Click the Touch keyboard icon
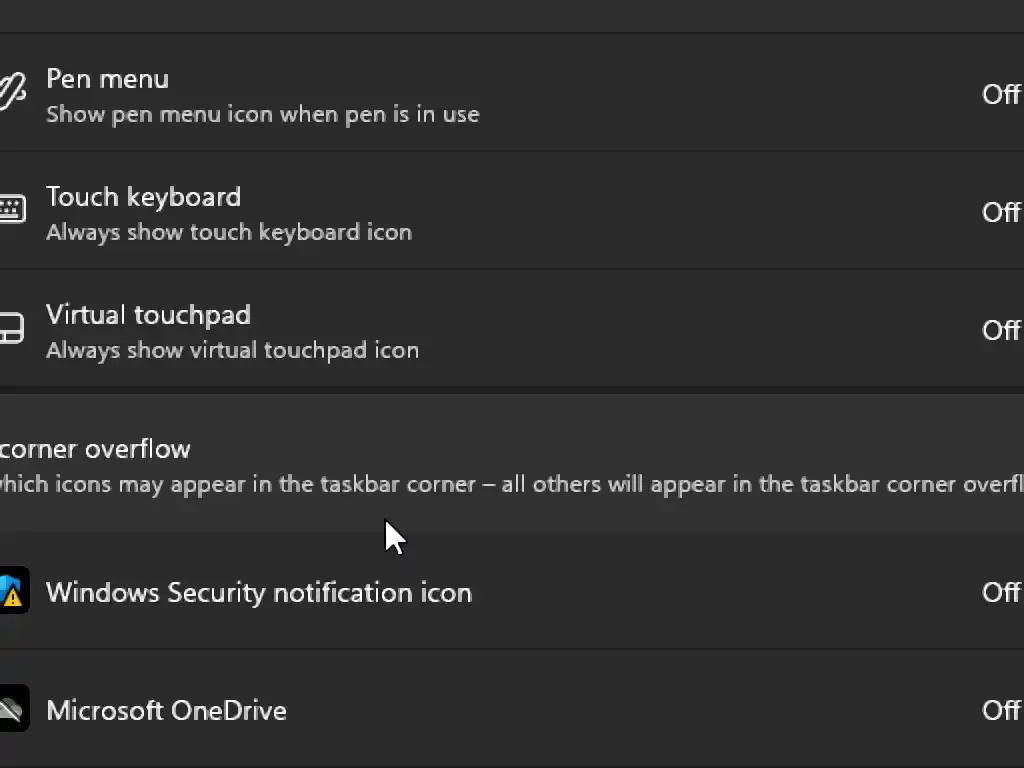Viewport: 1024px width, 768px height. pyautogui.click(x=11, y=210)
